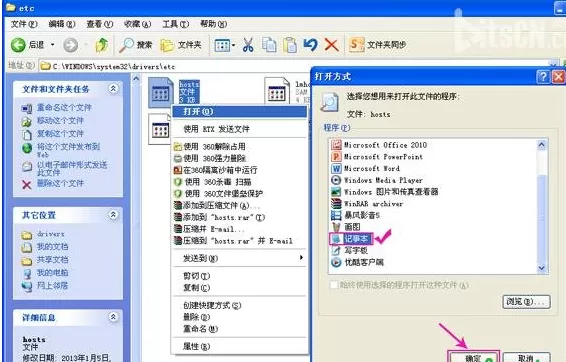Click the folder sync (文件夹同步) icon
566x362 pixels.
pos(356,45)
